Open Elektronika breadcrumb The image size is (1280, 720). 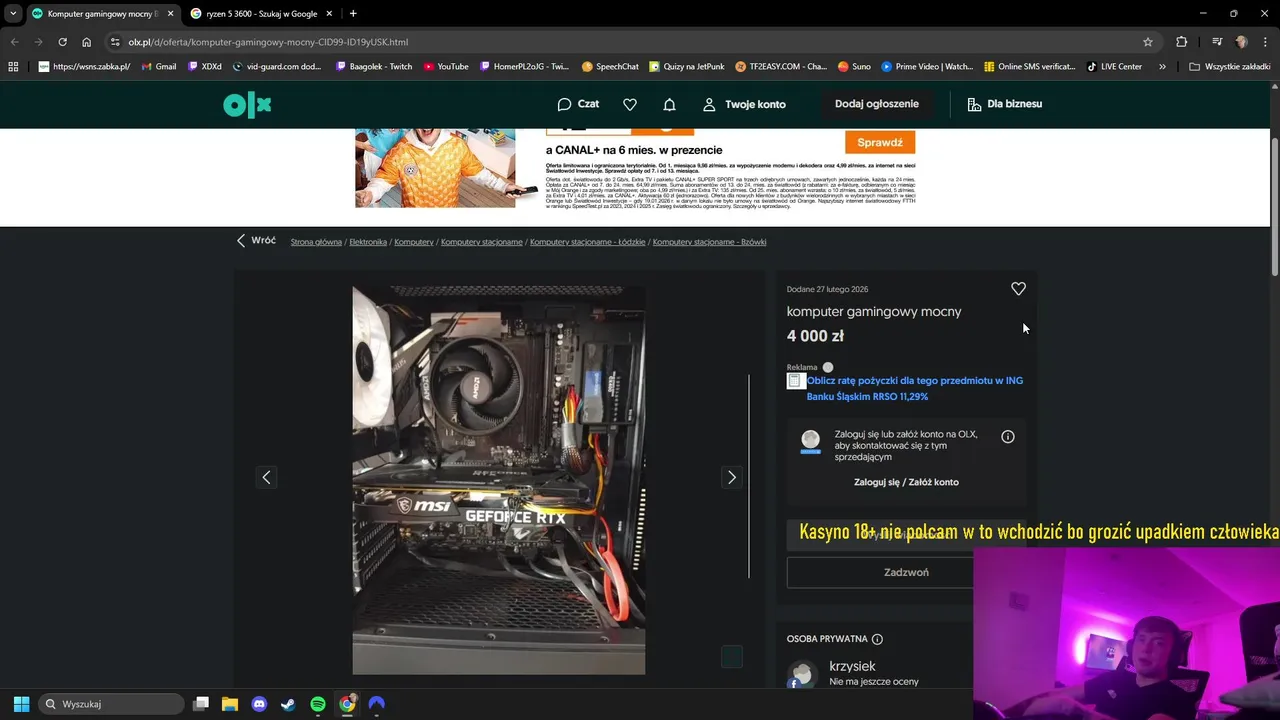368,242
